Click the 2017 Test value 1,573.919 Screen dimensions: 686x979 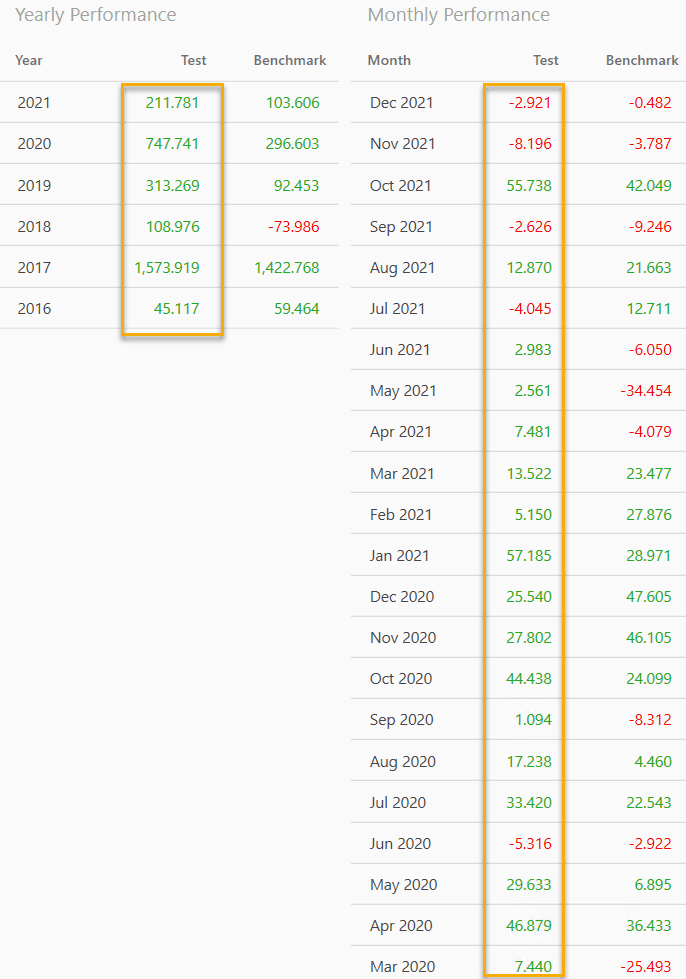coord(167,268)
